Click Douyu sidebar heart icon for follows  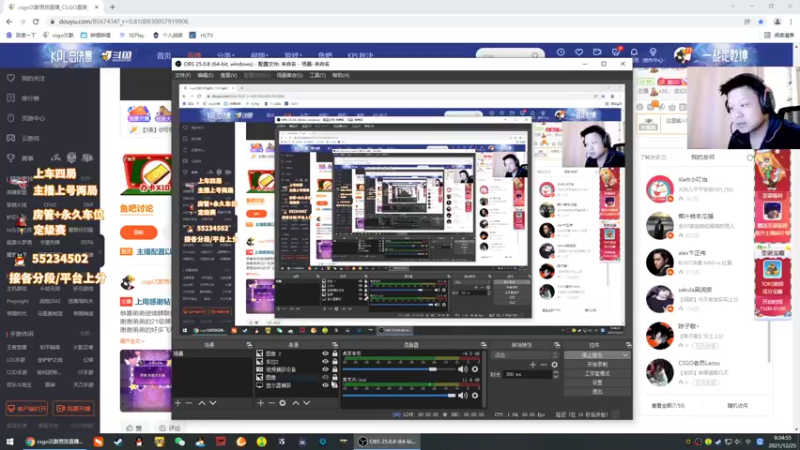tap(11, 78)
